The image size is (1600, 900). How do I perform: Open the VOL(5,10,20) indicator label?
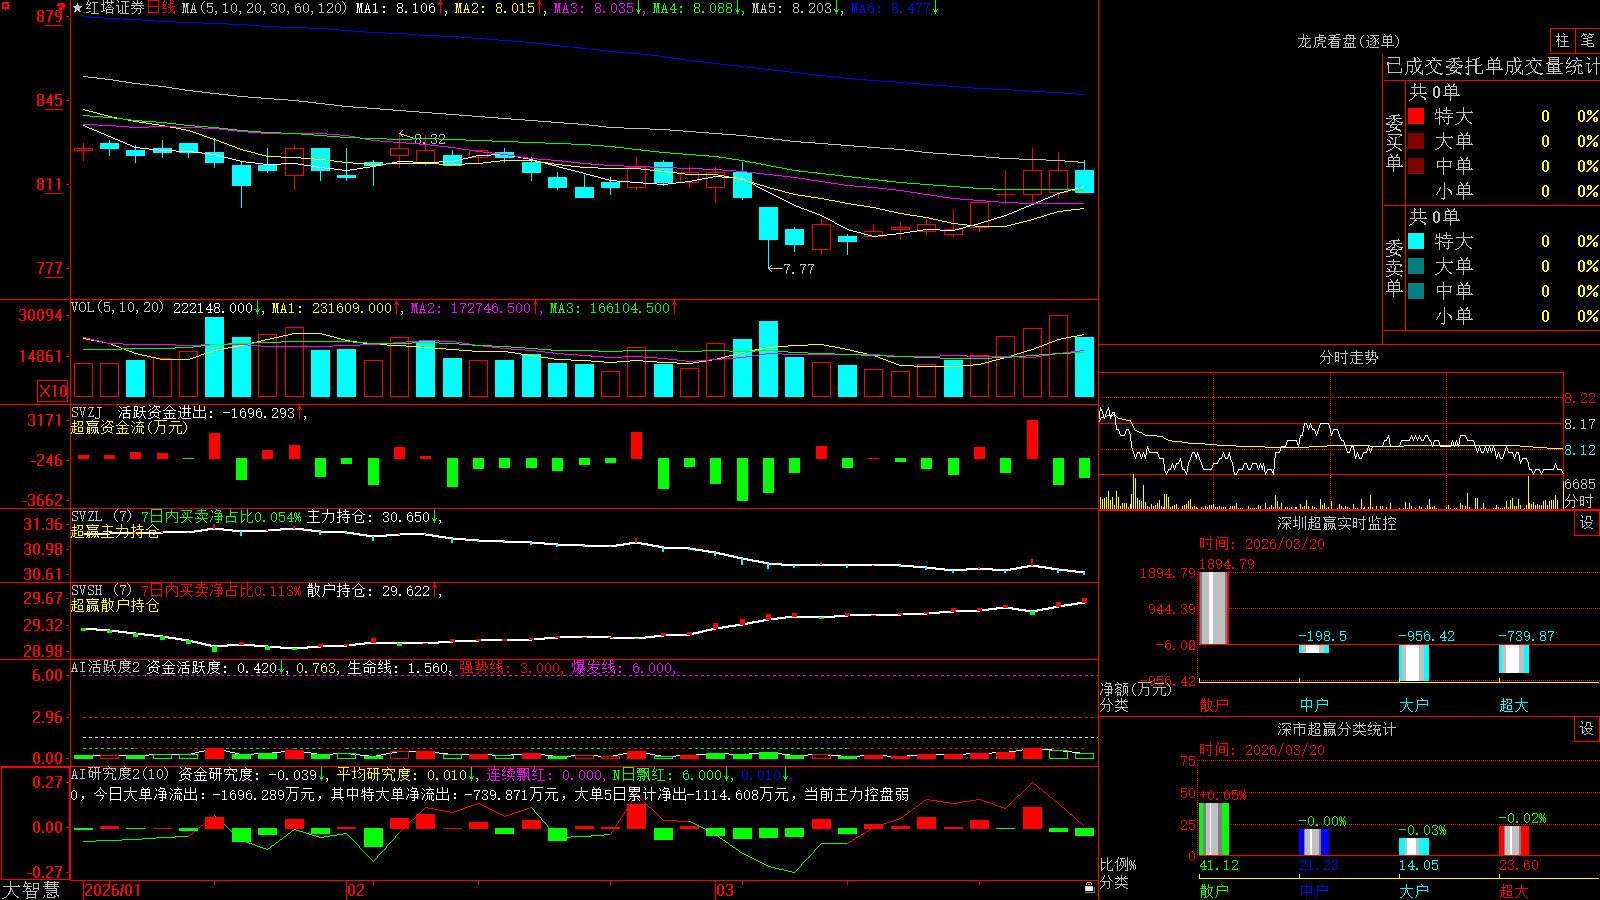(x=117, y=307)
